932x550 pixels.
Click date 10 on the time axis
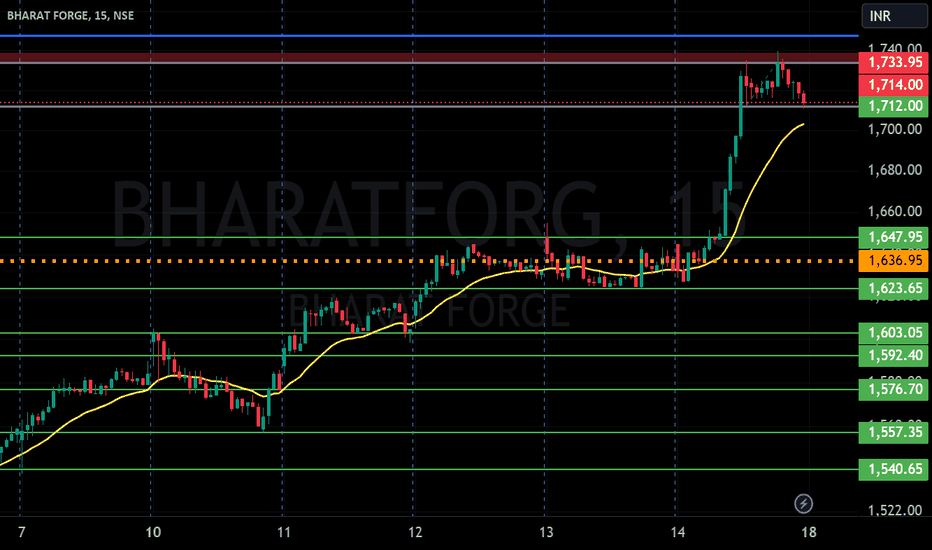[x=153, y=532]
